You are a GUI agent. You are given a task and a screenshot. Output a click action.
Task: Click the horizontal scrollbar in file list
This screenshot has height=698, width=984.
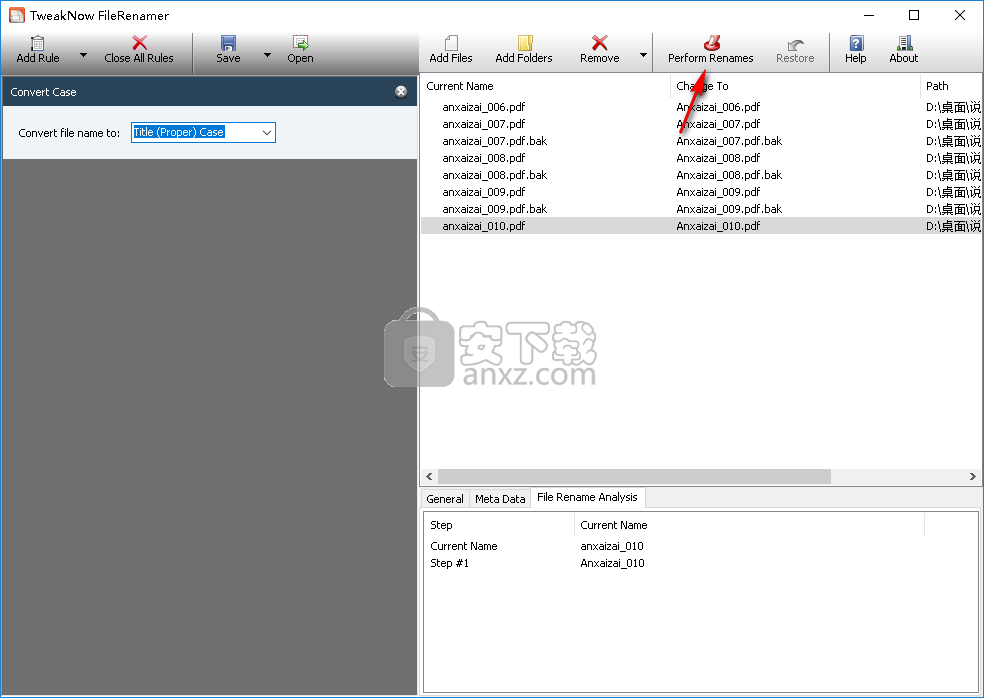tap(634, 477)
